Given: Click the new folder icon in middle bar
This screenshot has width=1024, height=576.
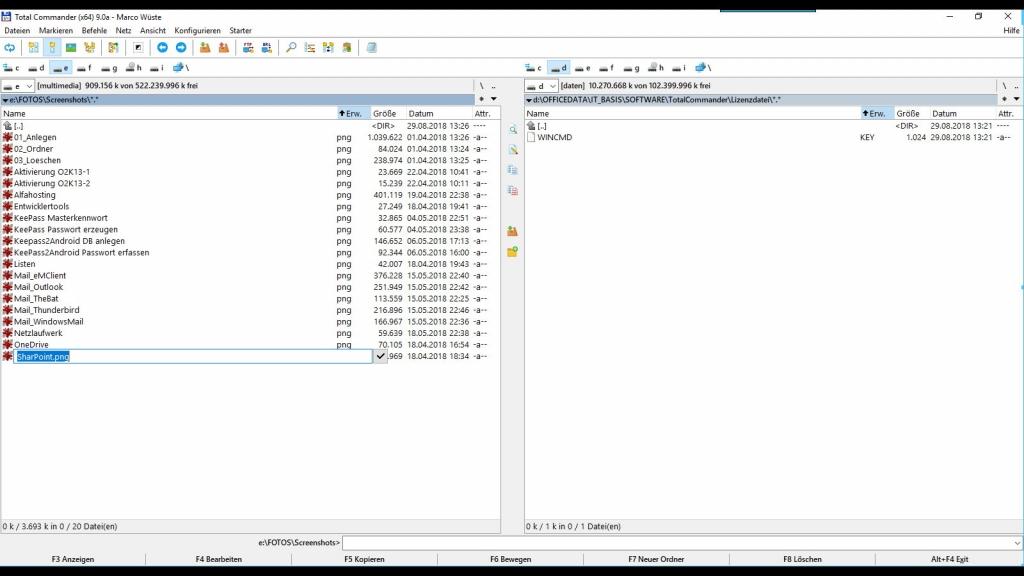Looking at the screenshot, I should tap(512, 251).
